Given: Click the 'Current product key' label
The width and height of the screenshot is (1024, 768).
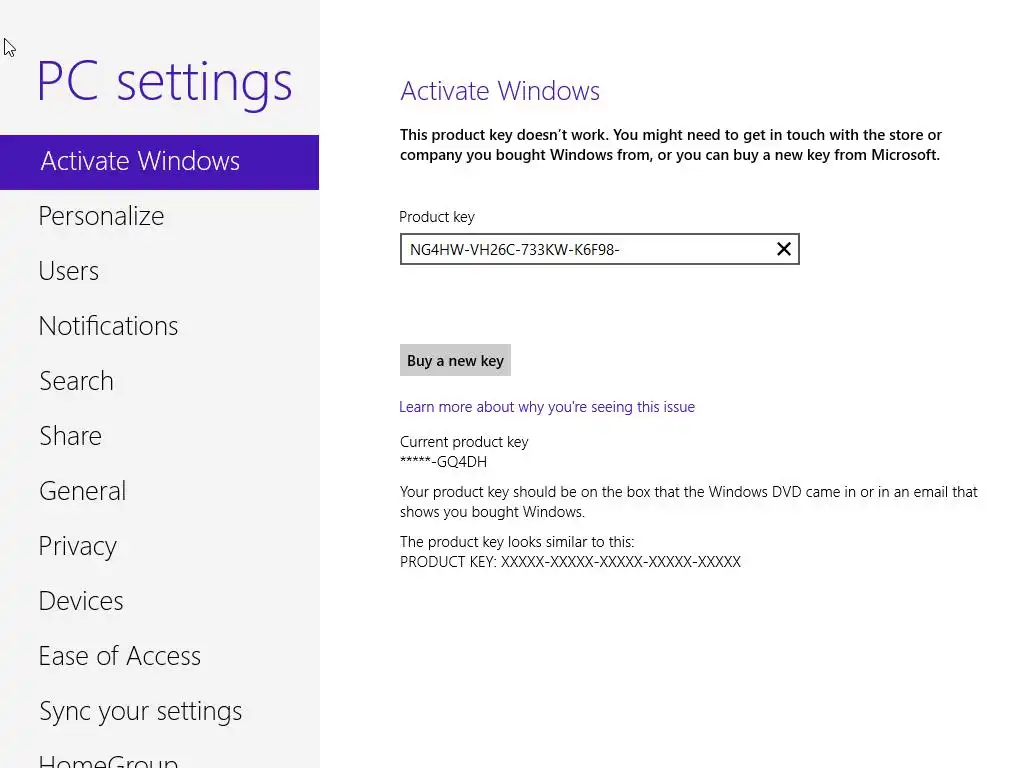Looking at the screenshot, I should (464, 442).
